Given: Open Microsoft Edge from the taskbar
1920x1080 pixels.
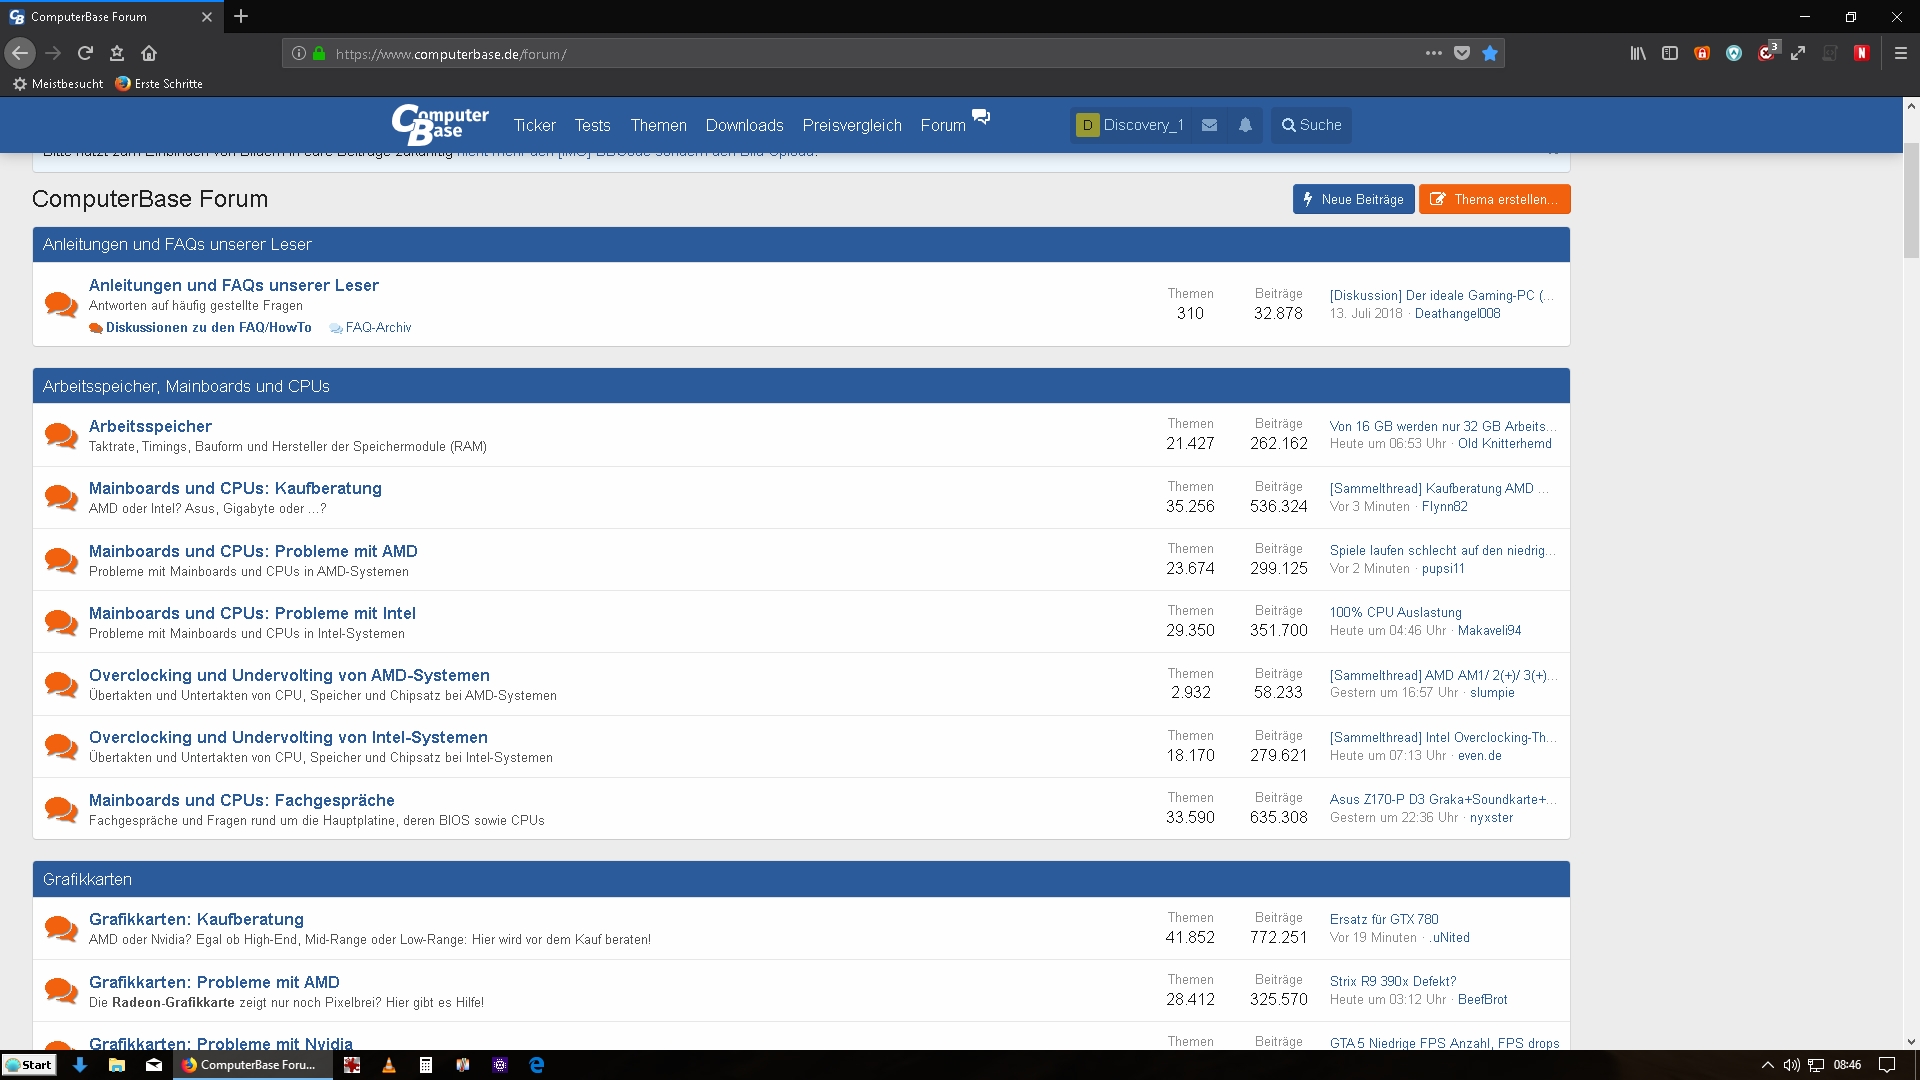Looking at the screenshot, I should tap(537, 1065).
